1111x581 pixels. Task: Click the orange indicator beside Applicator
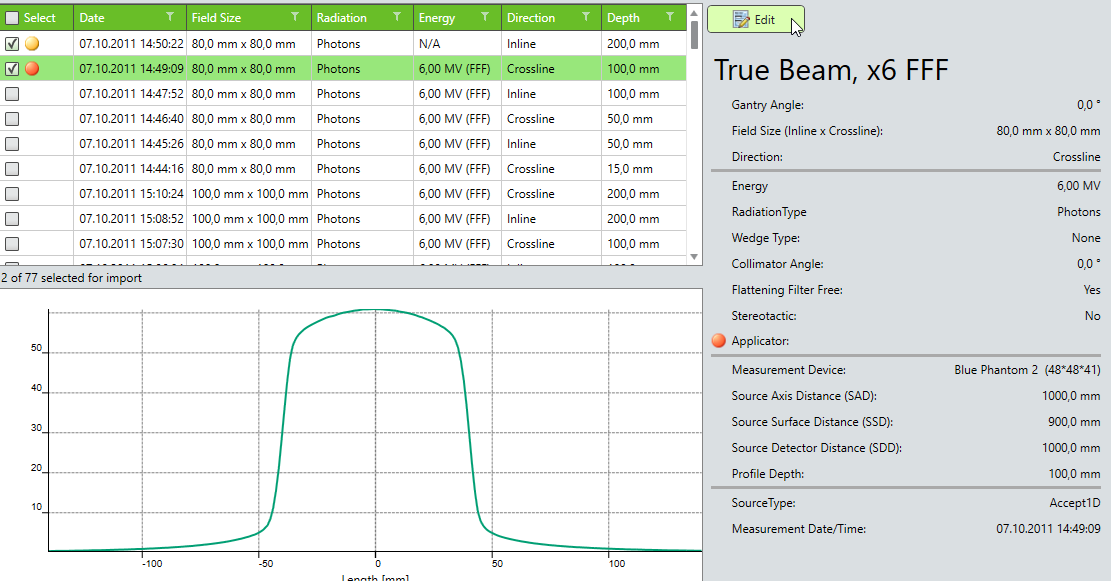pyautogui.click(x=718, y=341)
